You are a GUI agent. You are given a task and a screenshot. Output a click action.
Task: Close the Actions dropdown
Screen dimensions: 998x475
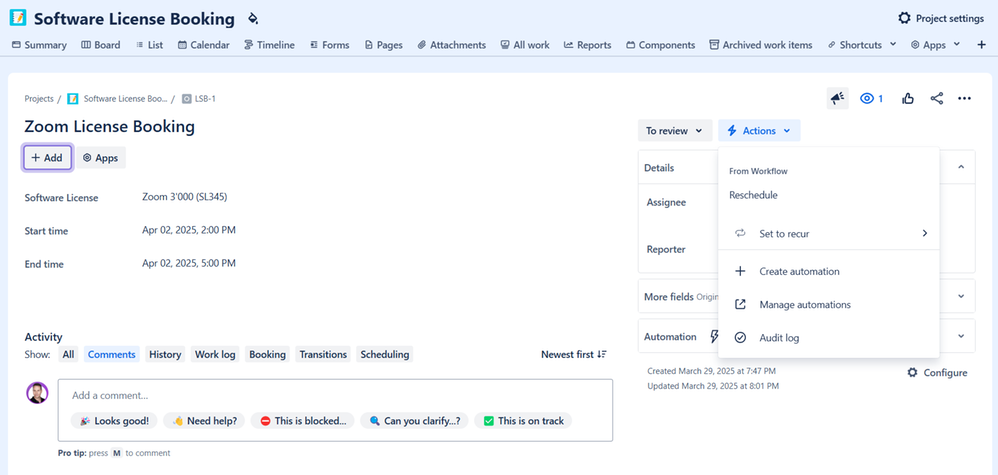[759, 131]
